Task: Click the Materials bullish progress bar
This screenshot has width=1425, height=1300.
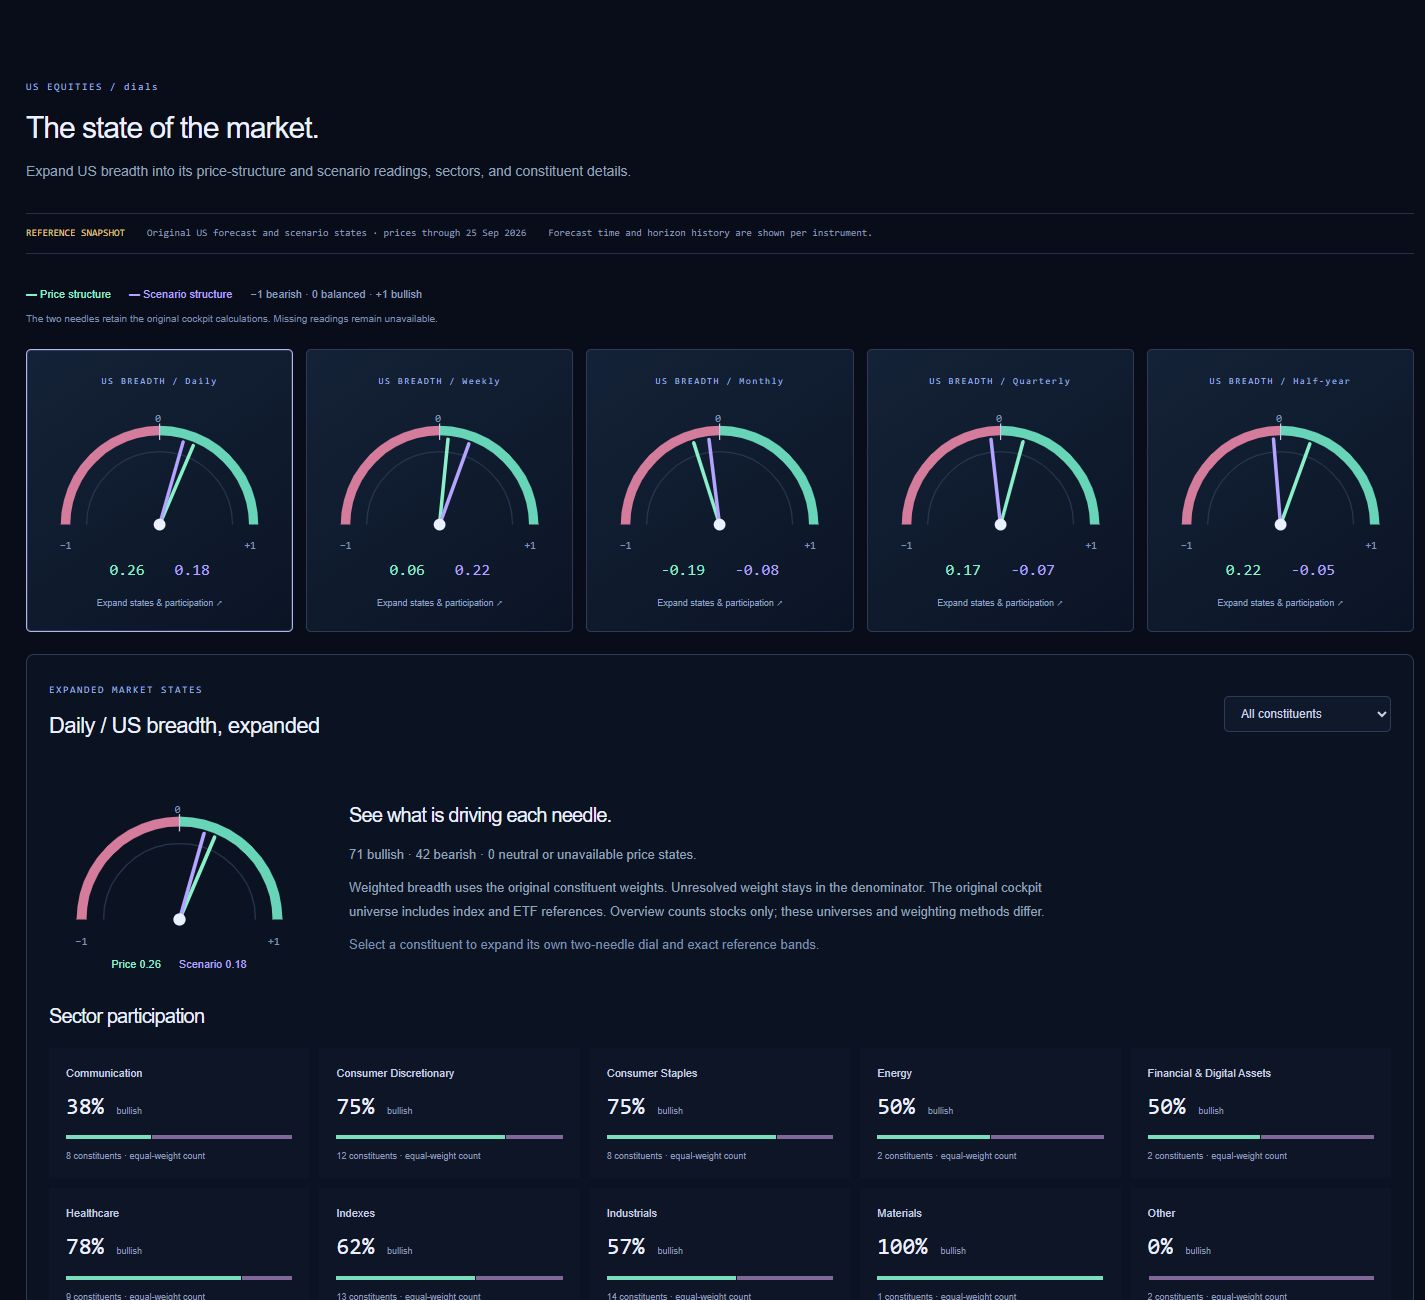Action: pos(990,1277)
